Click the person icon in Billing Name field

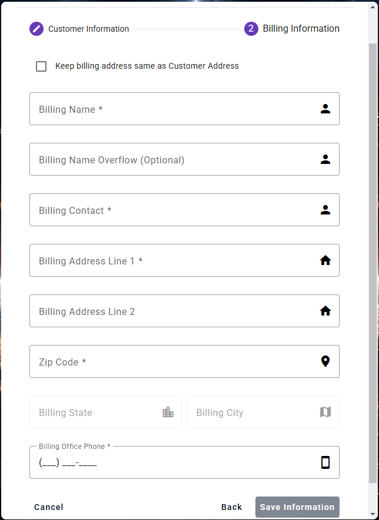click(x=325, y=109)
